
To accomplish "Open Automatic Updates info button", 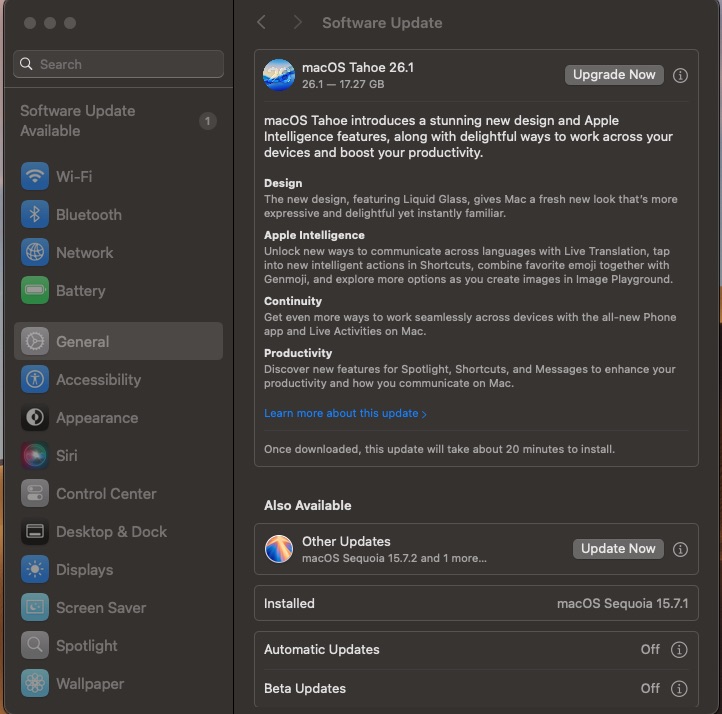I will [x=679, y=650].
